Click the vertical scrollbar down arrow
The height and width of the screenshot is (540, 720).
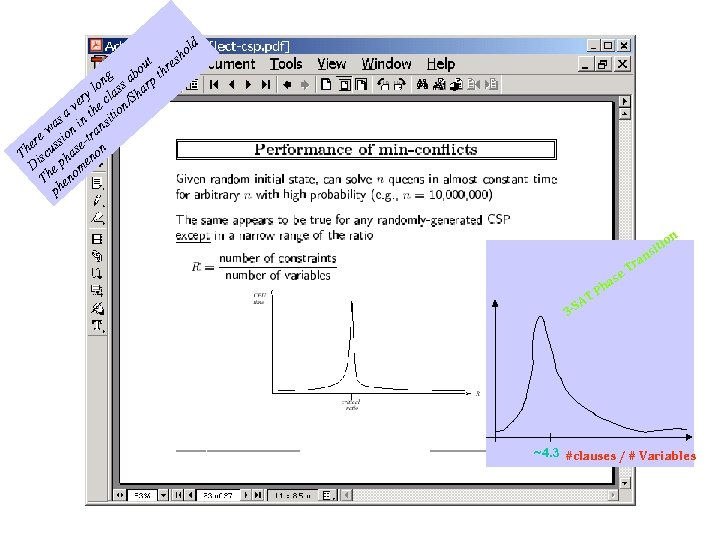tap(624, 483)
